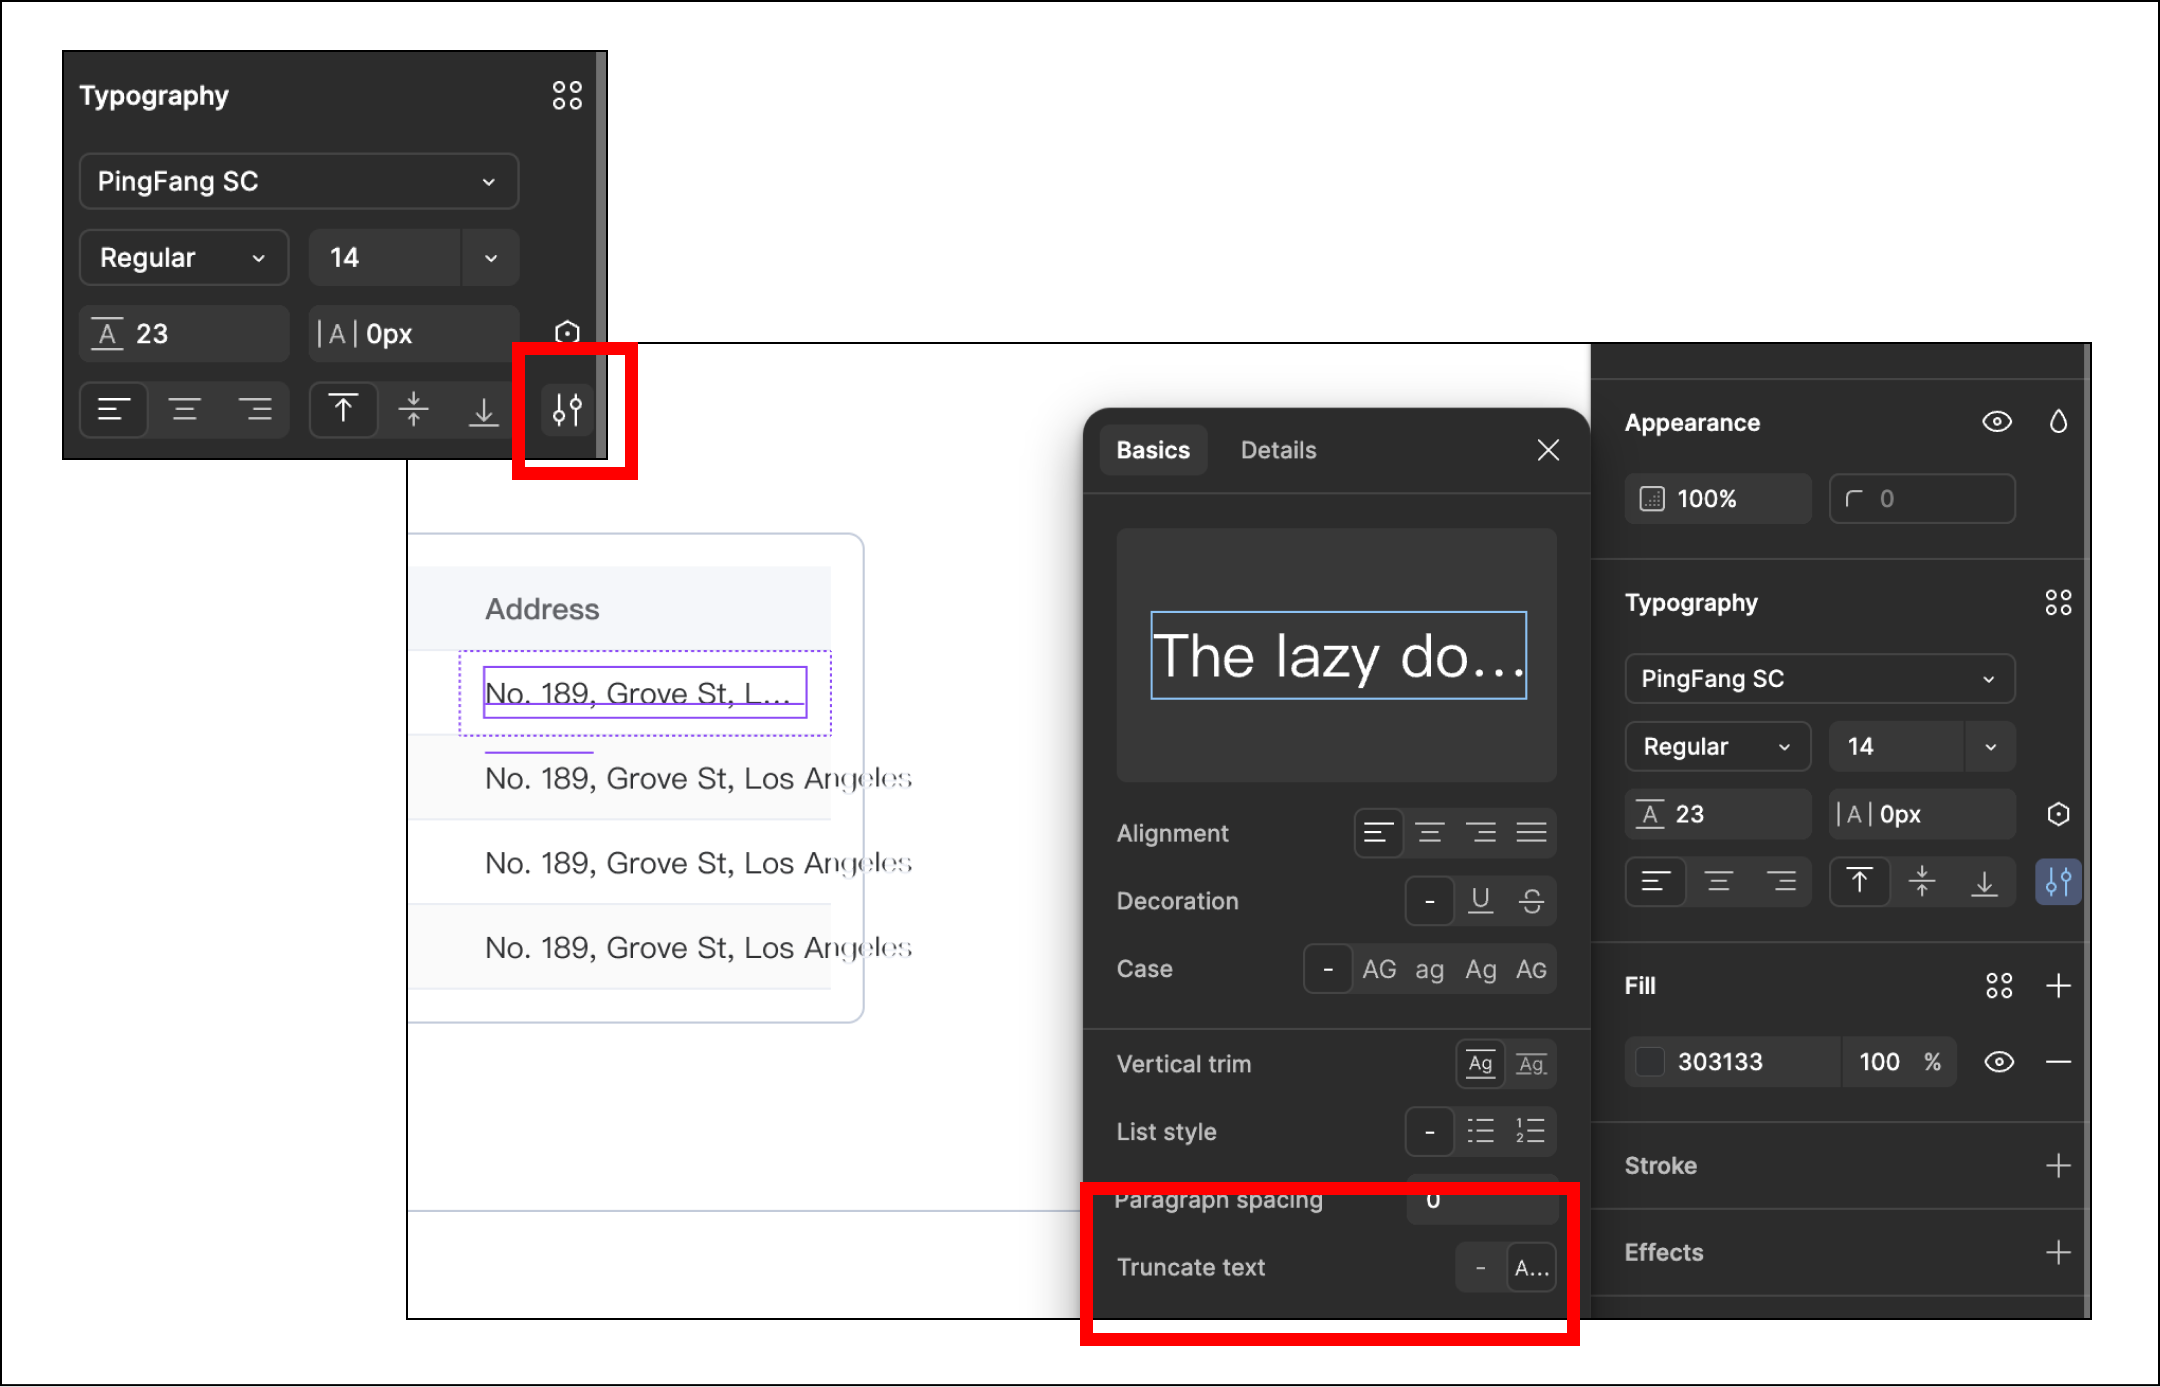Click underline decoration icon
Image resolution: width=2160 pixels, height=1387 pixels.
[x=1480, y=901]
